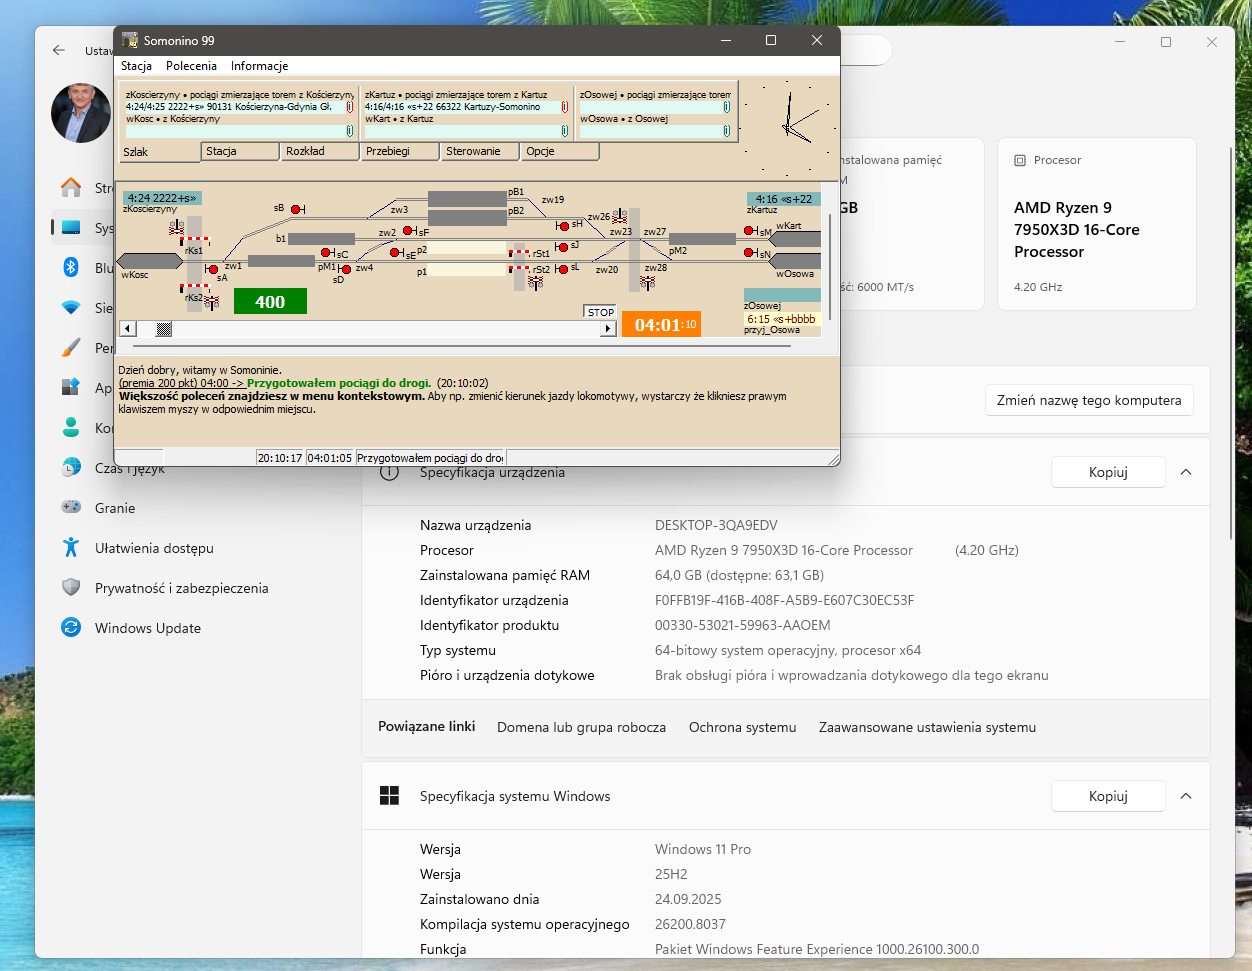The height and width of the screenshot is (971, 1252).
Task: Open the Polecenia menu
Action: tap(191, 66)
